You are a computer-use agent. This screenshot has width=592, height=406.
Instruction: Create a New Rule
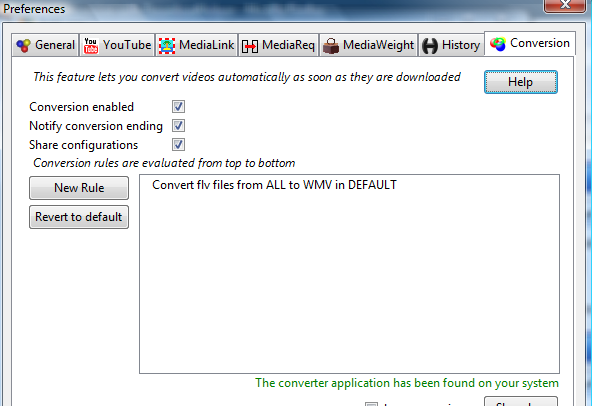tap(79, 188)
